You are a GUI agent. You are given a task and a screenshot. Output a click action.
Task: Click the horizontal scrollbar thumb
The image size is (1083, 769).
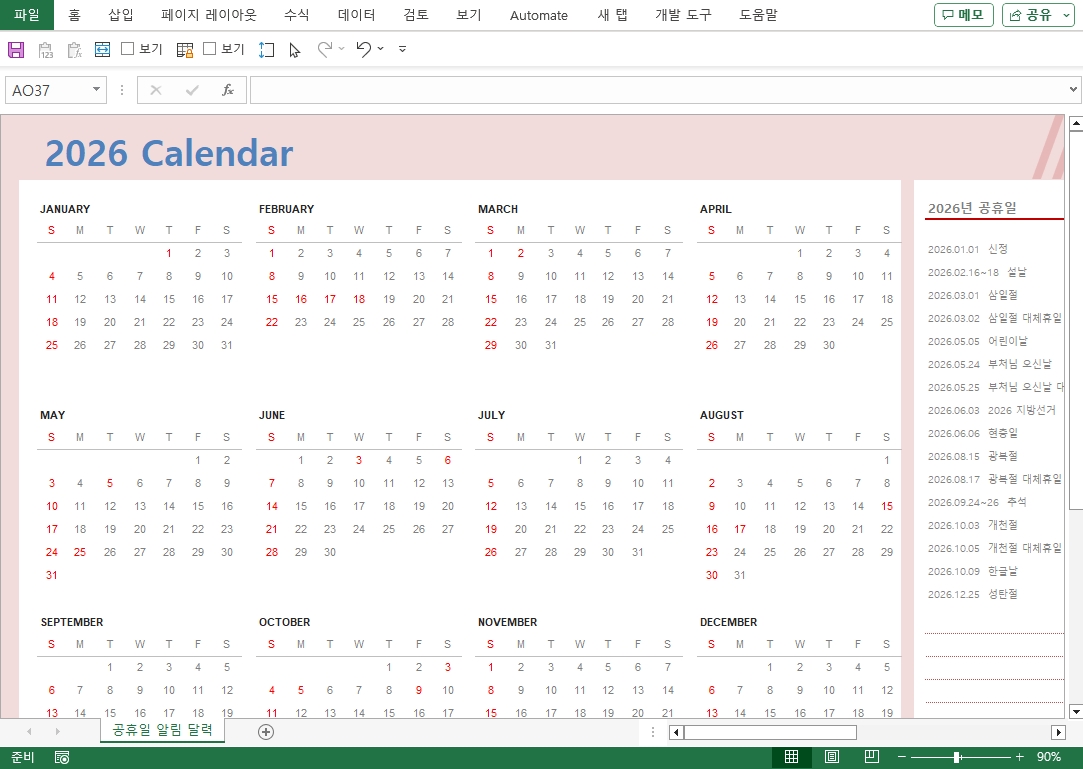[x=770, y=732]
